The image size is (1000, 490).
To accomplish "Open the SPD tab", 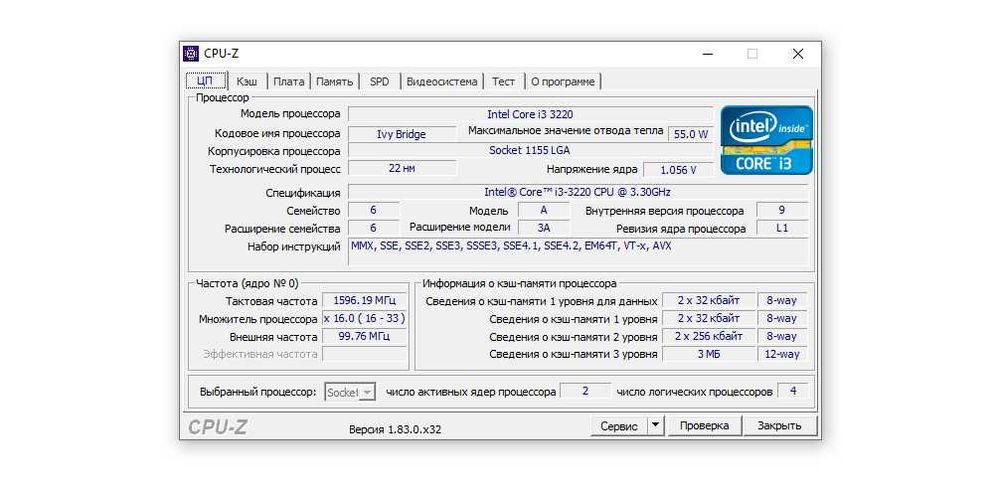I will [x=379, y=82].
